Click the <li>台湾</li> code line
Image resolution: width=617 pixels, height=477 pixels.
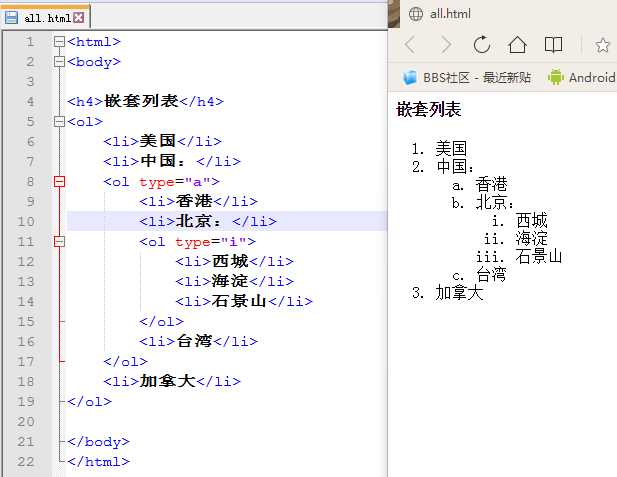tap(198, 341)
